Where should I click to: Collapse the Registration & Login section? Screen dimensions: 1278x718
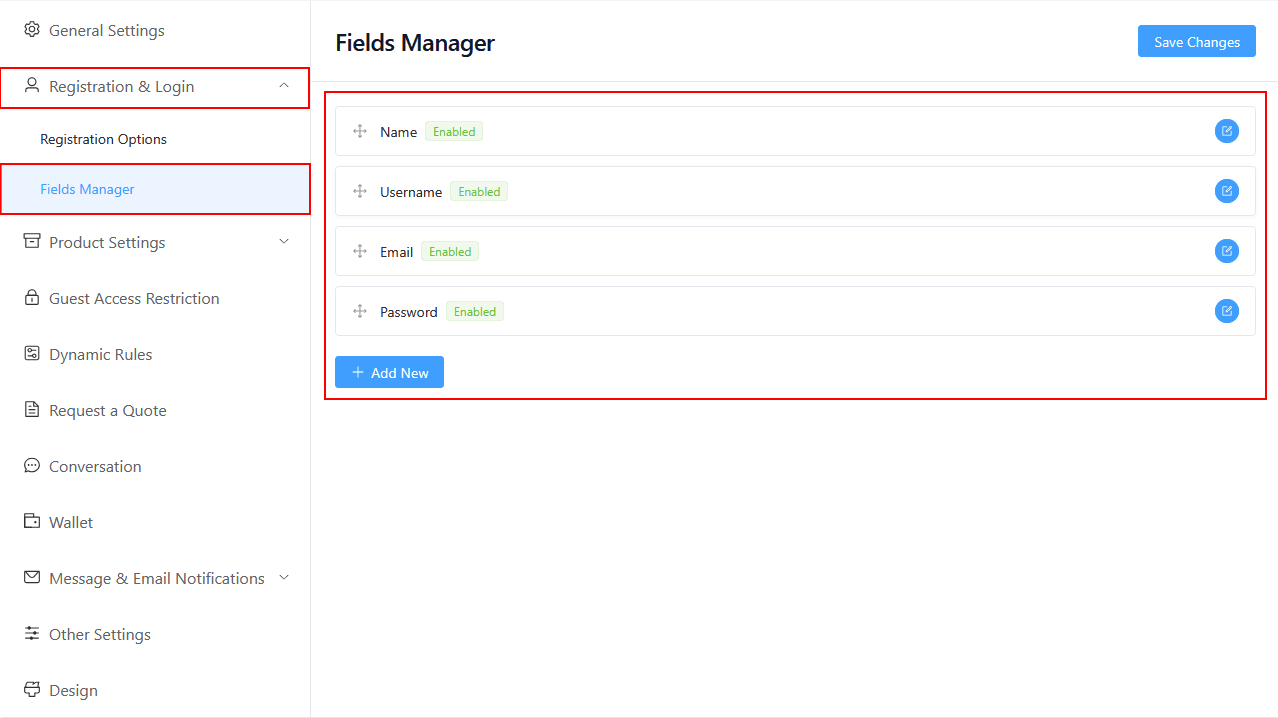point(283,86)
